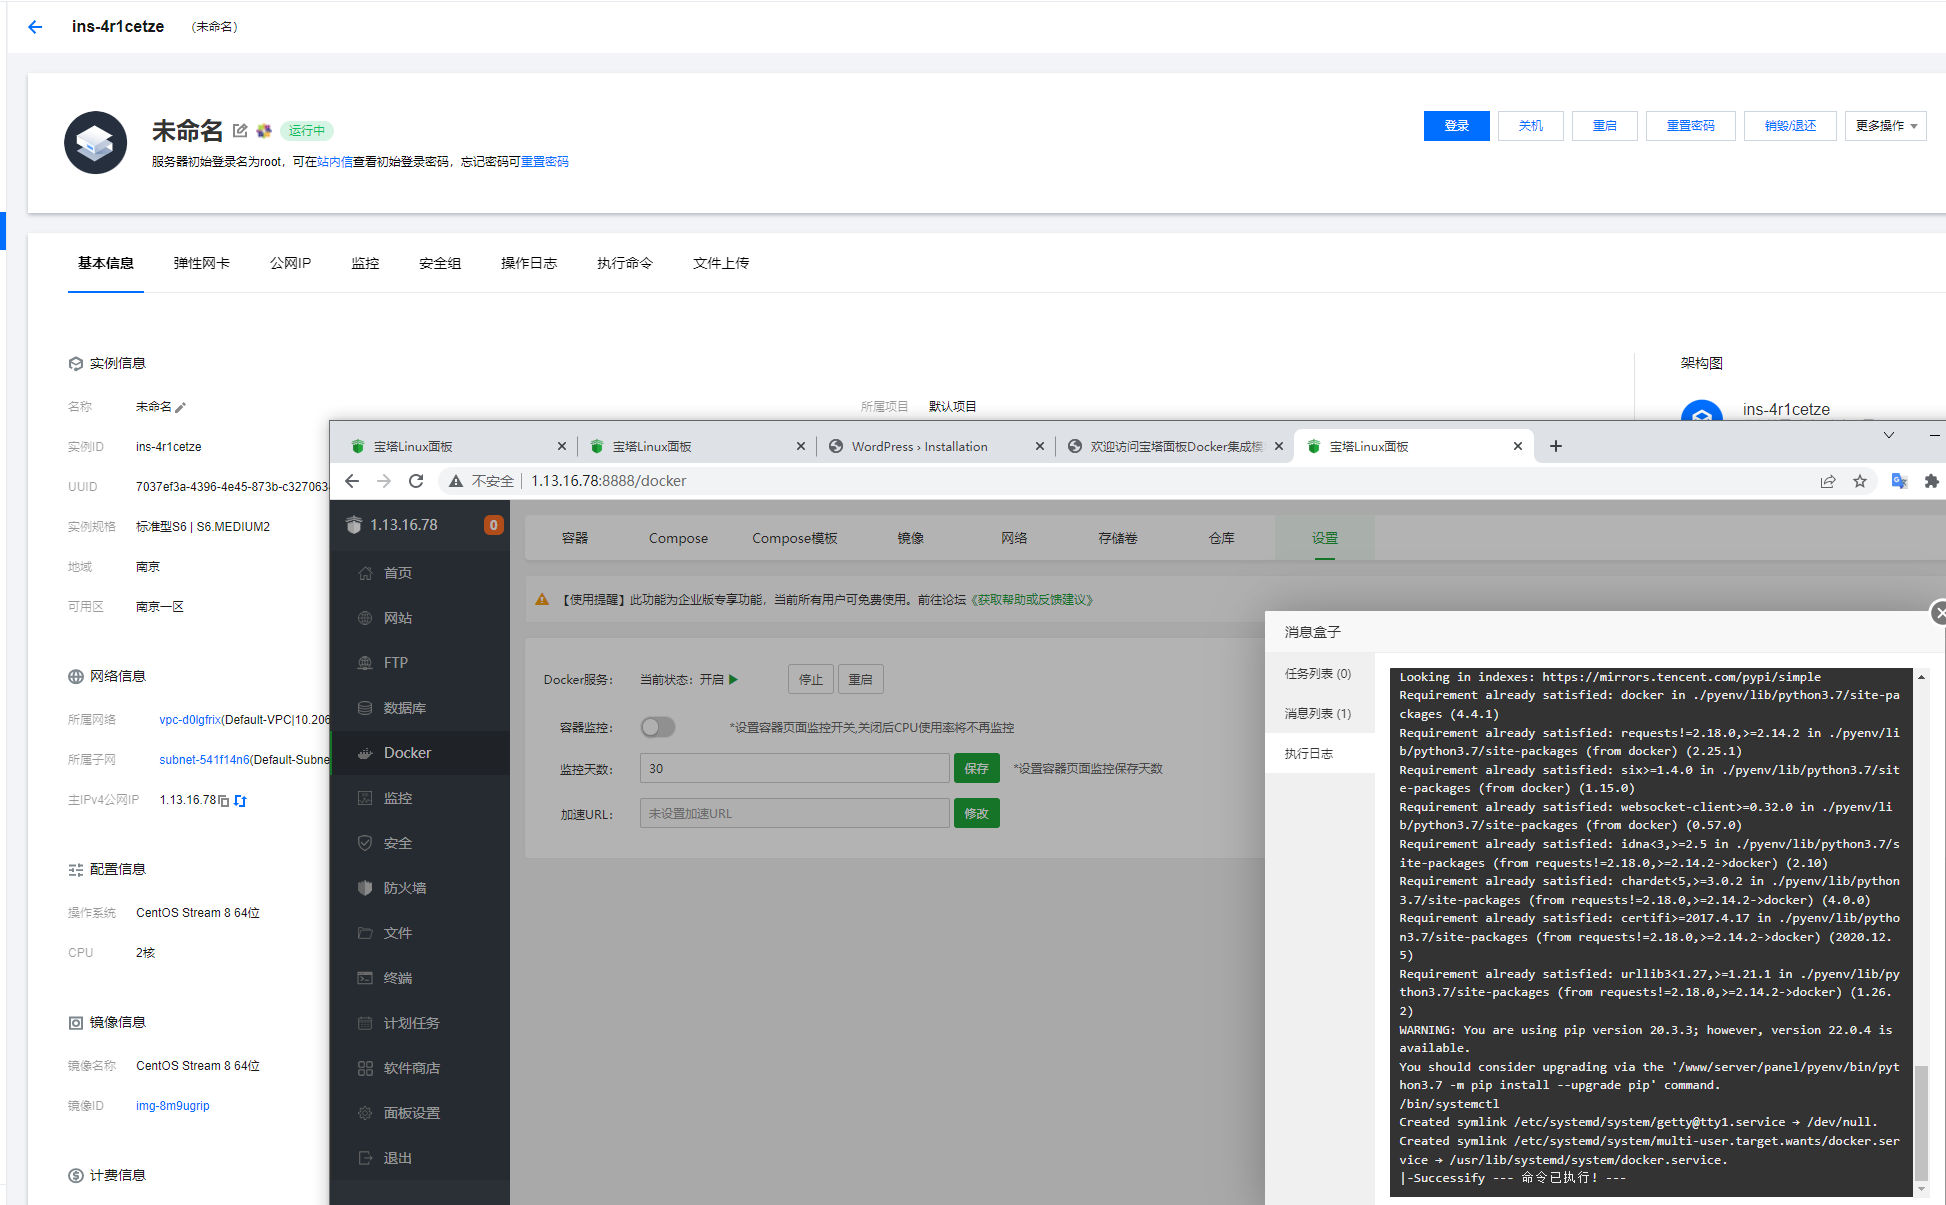Toggle the 容器监控 switch
The width and height of the screenshot is (1946, 1205).
tap(658, 727)
